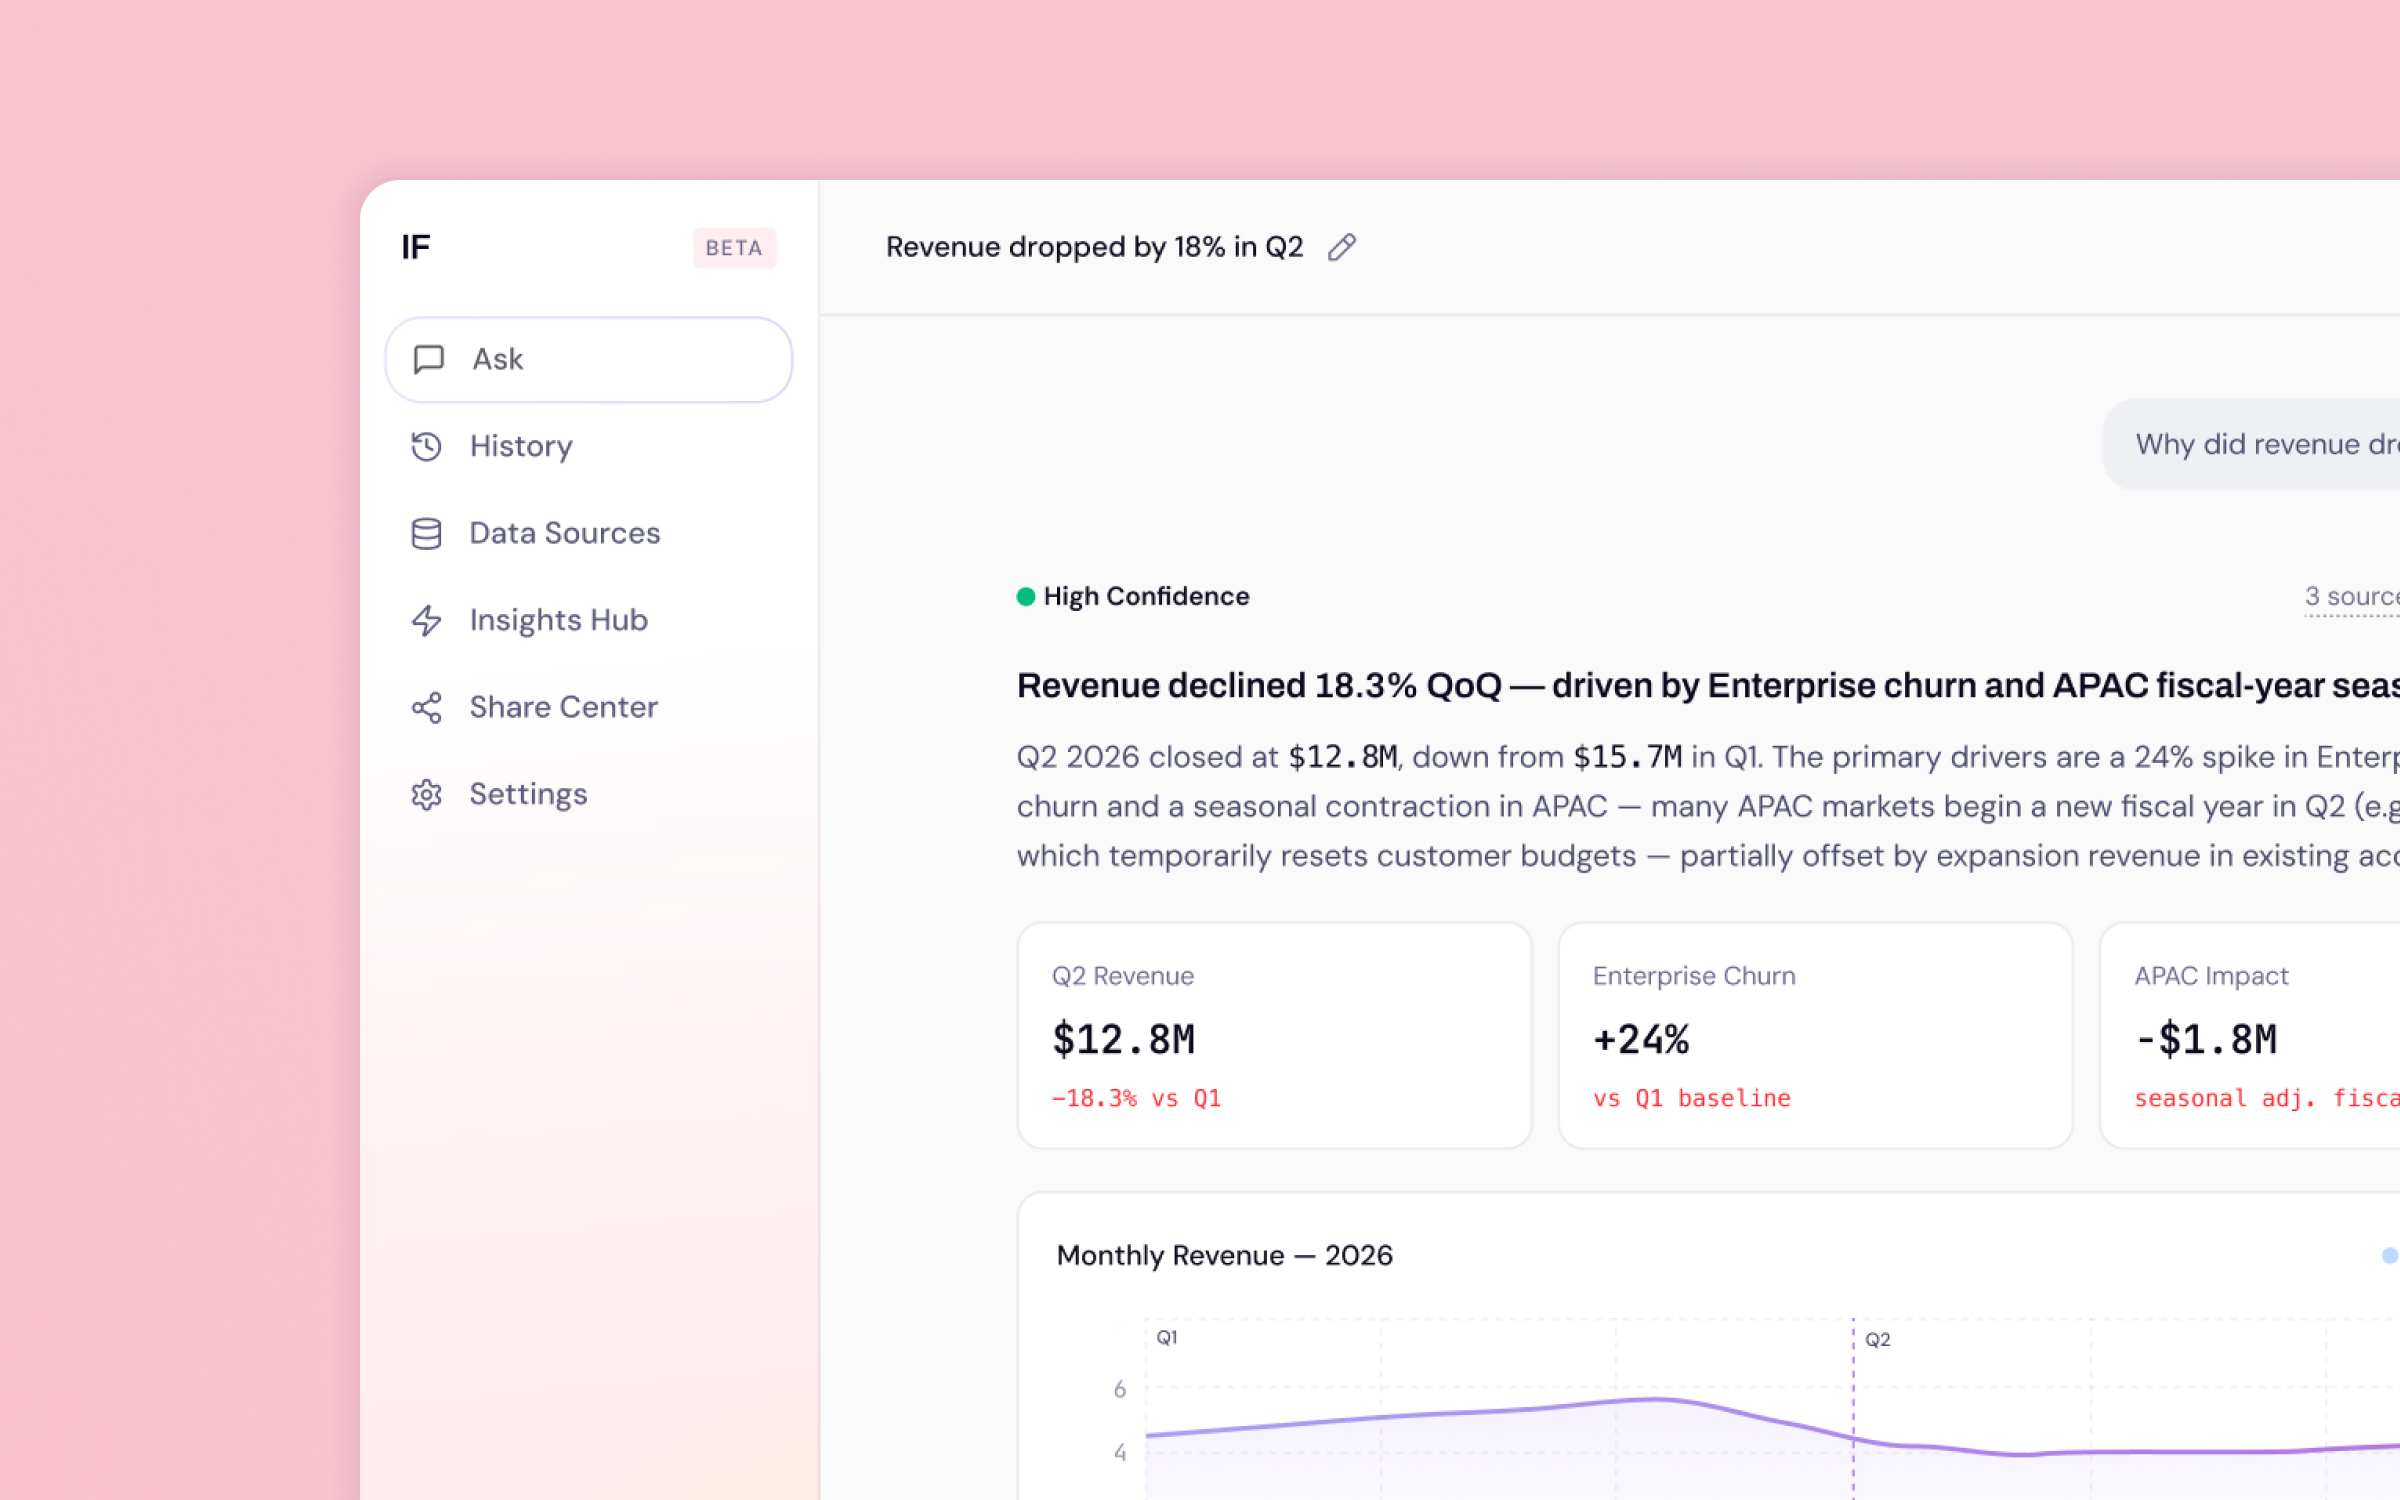Click the '-18.3% vs Q1' value
The height and width of the screenshot is (1500, 2400).
coord(1136,1098)
